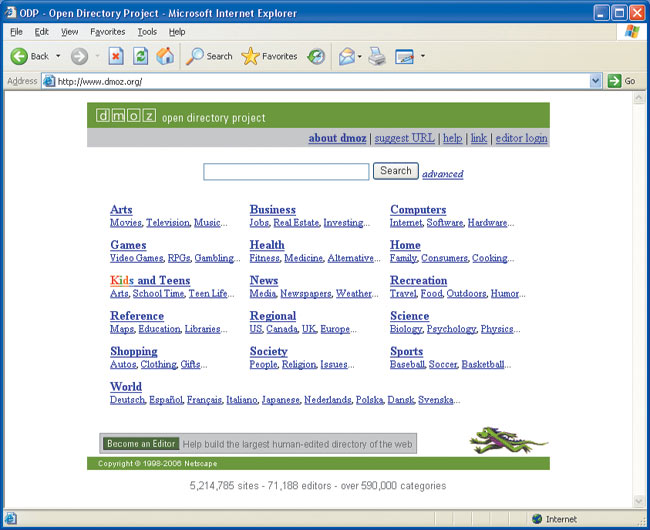Open the Edit dropdown arrow in the toolbar
The width and height of the screenshot is (650, 530).
(x=423, y=56)
